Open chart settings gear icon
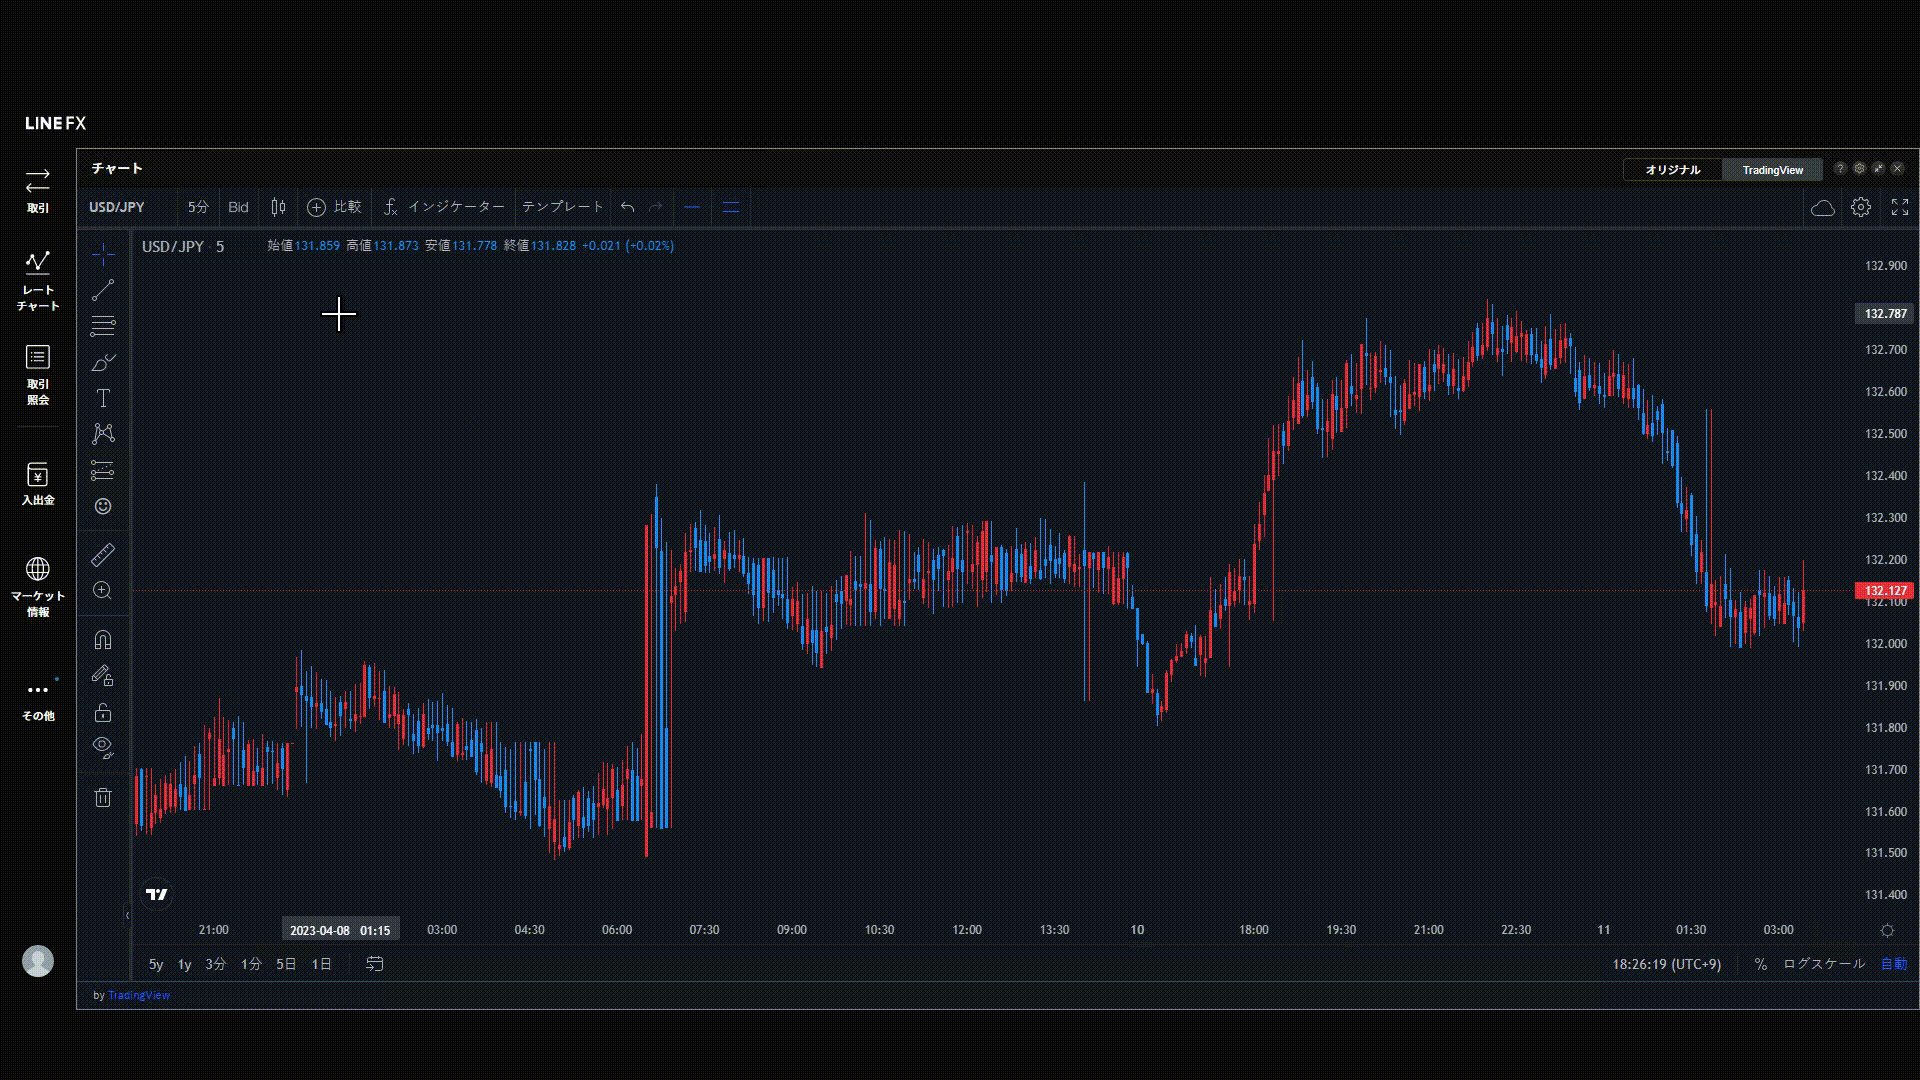The image size is (1920, 1080). coord(1860,207)
